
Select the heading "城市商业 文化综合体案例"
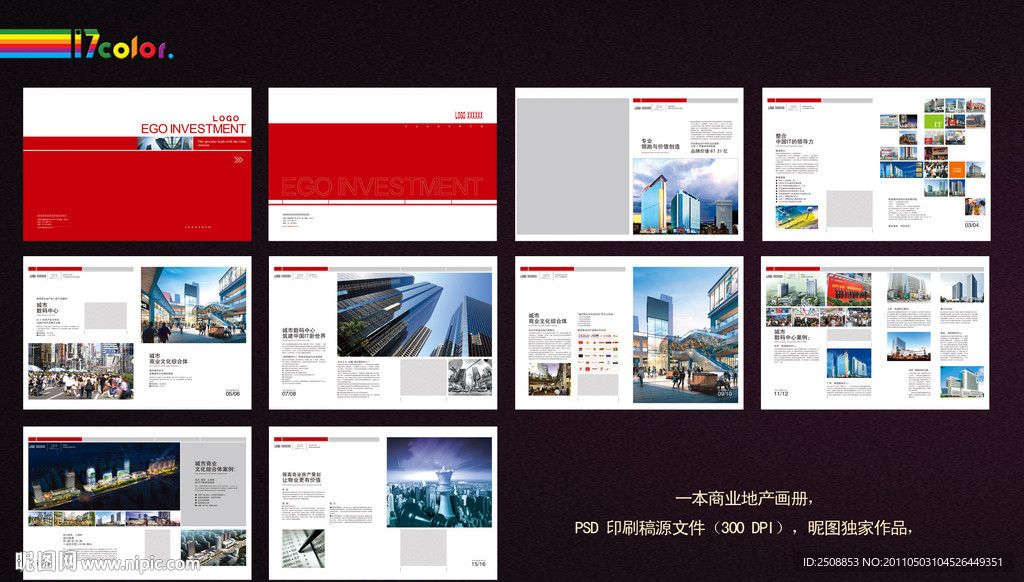click(214, 466)
